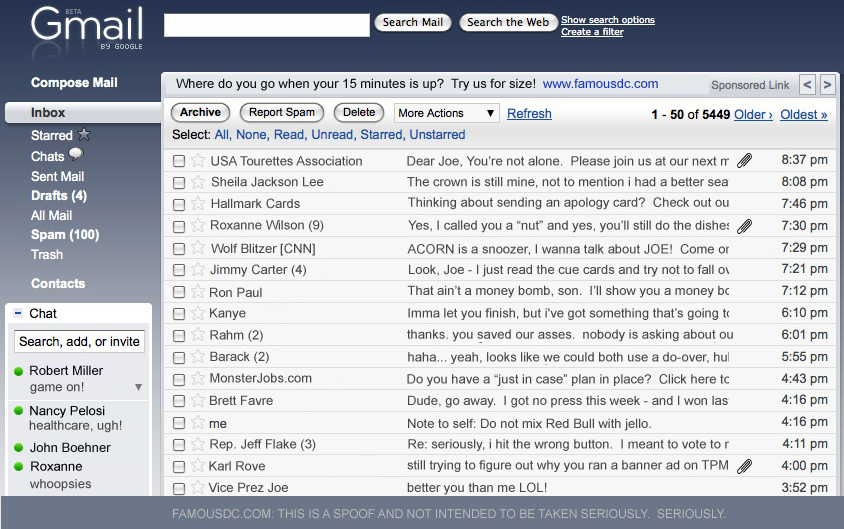Star the Barack conversation
The image size is (844, 529).
pos(198,356)
